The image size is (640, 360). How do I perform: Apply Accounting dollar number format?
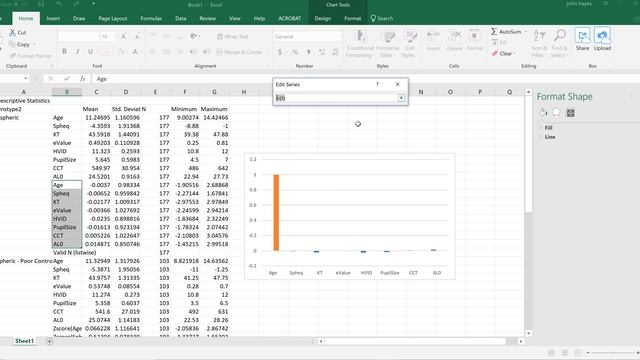click(280, 52)
